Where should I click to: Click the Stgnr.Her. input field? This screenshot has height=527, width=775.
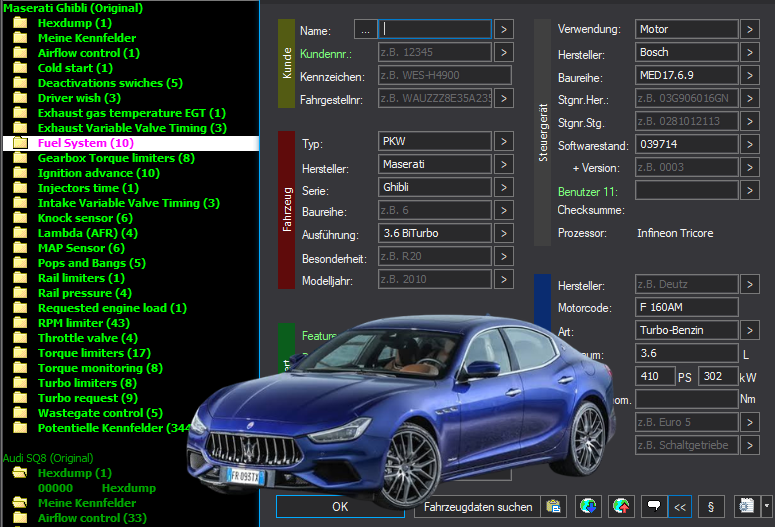[x=687, y=98]
